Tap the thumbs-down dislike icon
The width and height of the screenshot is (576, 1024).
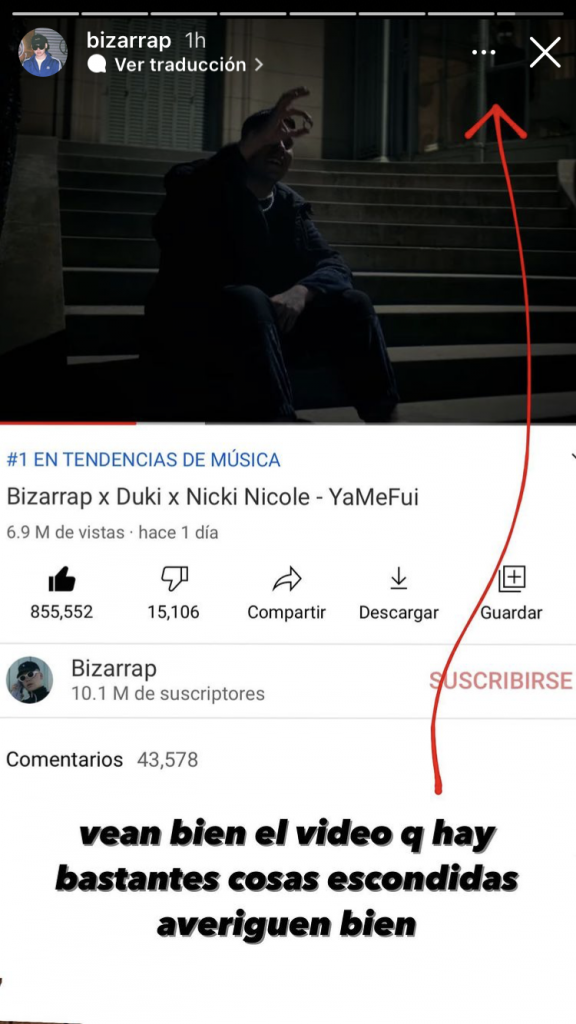174,579
